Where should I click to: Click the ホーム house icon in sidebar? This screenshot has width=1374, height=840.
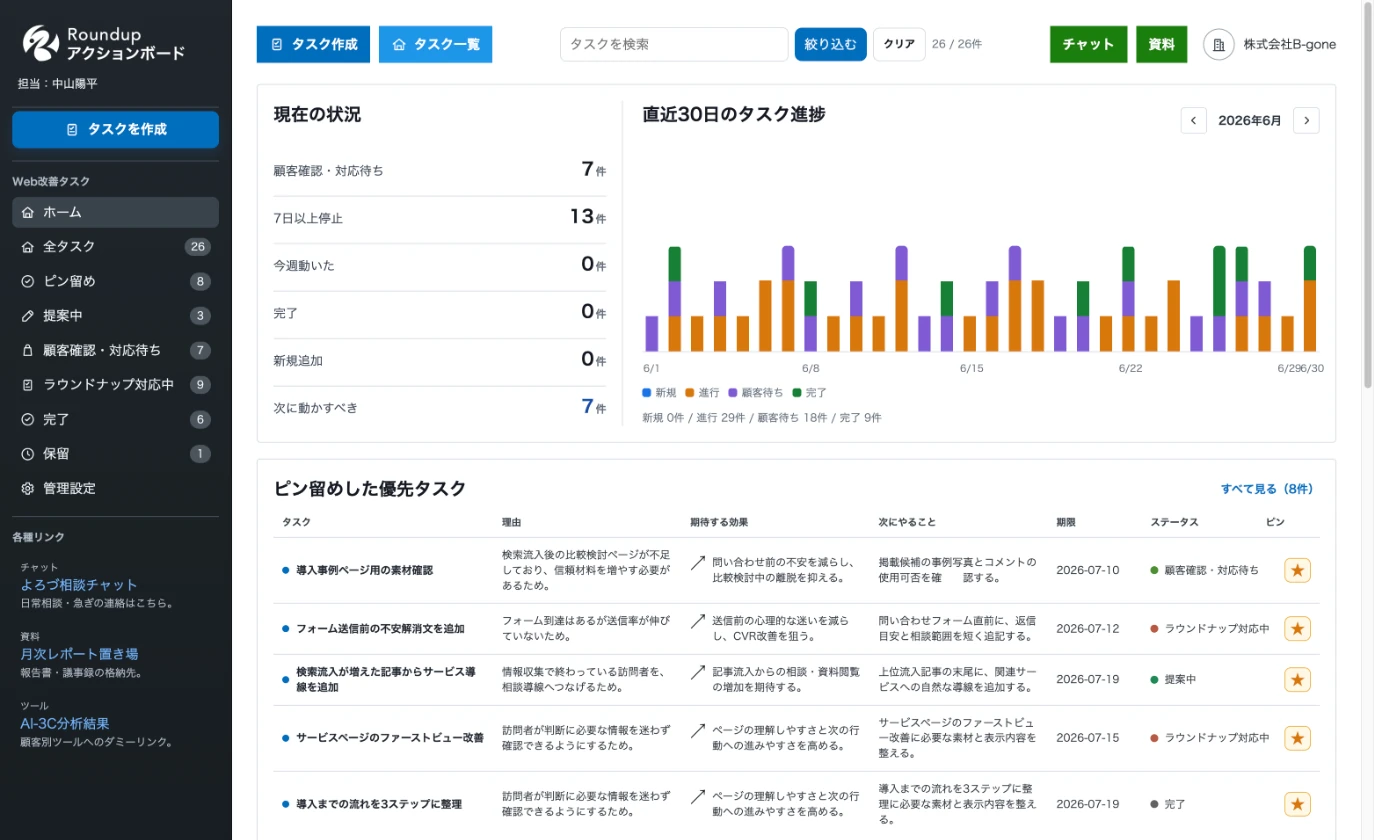[28, 212]
